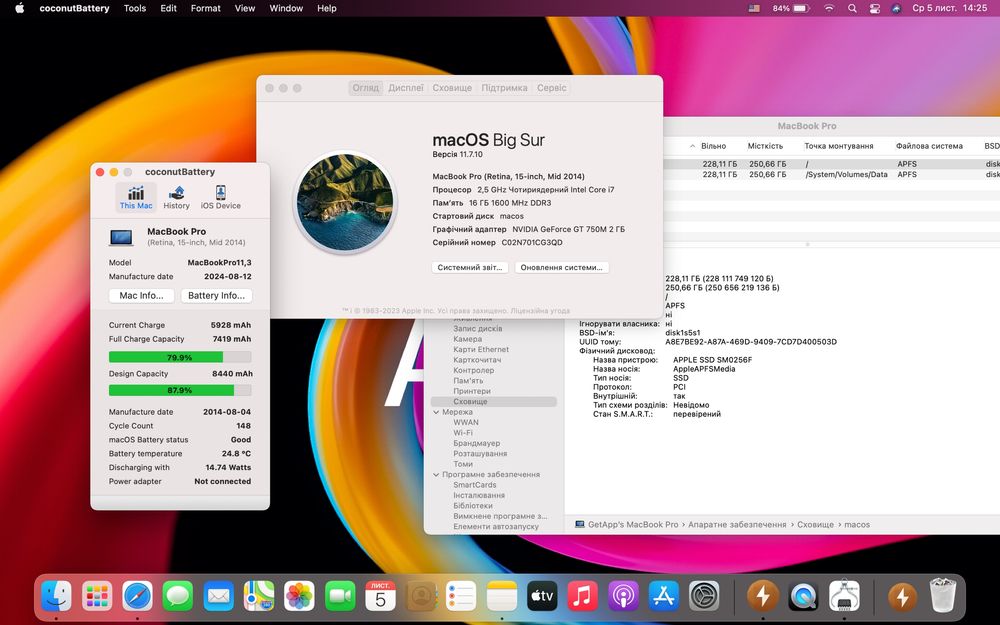Viewport: 1000px width, 625px height.
Task: Click the Системний звіт... button
Action: click(x=470, y=267)
